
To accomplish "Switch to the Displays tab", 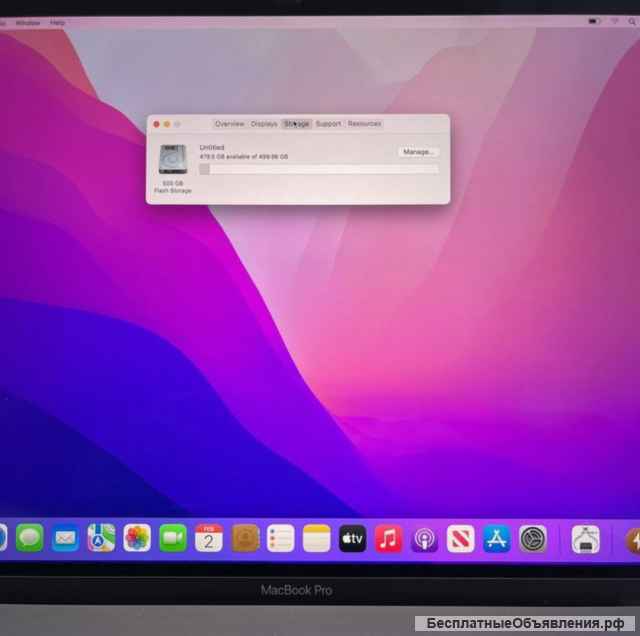I will click(x=264, y=124).
